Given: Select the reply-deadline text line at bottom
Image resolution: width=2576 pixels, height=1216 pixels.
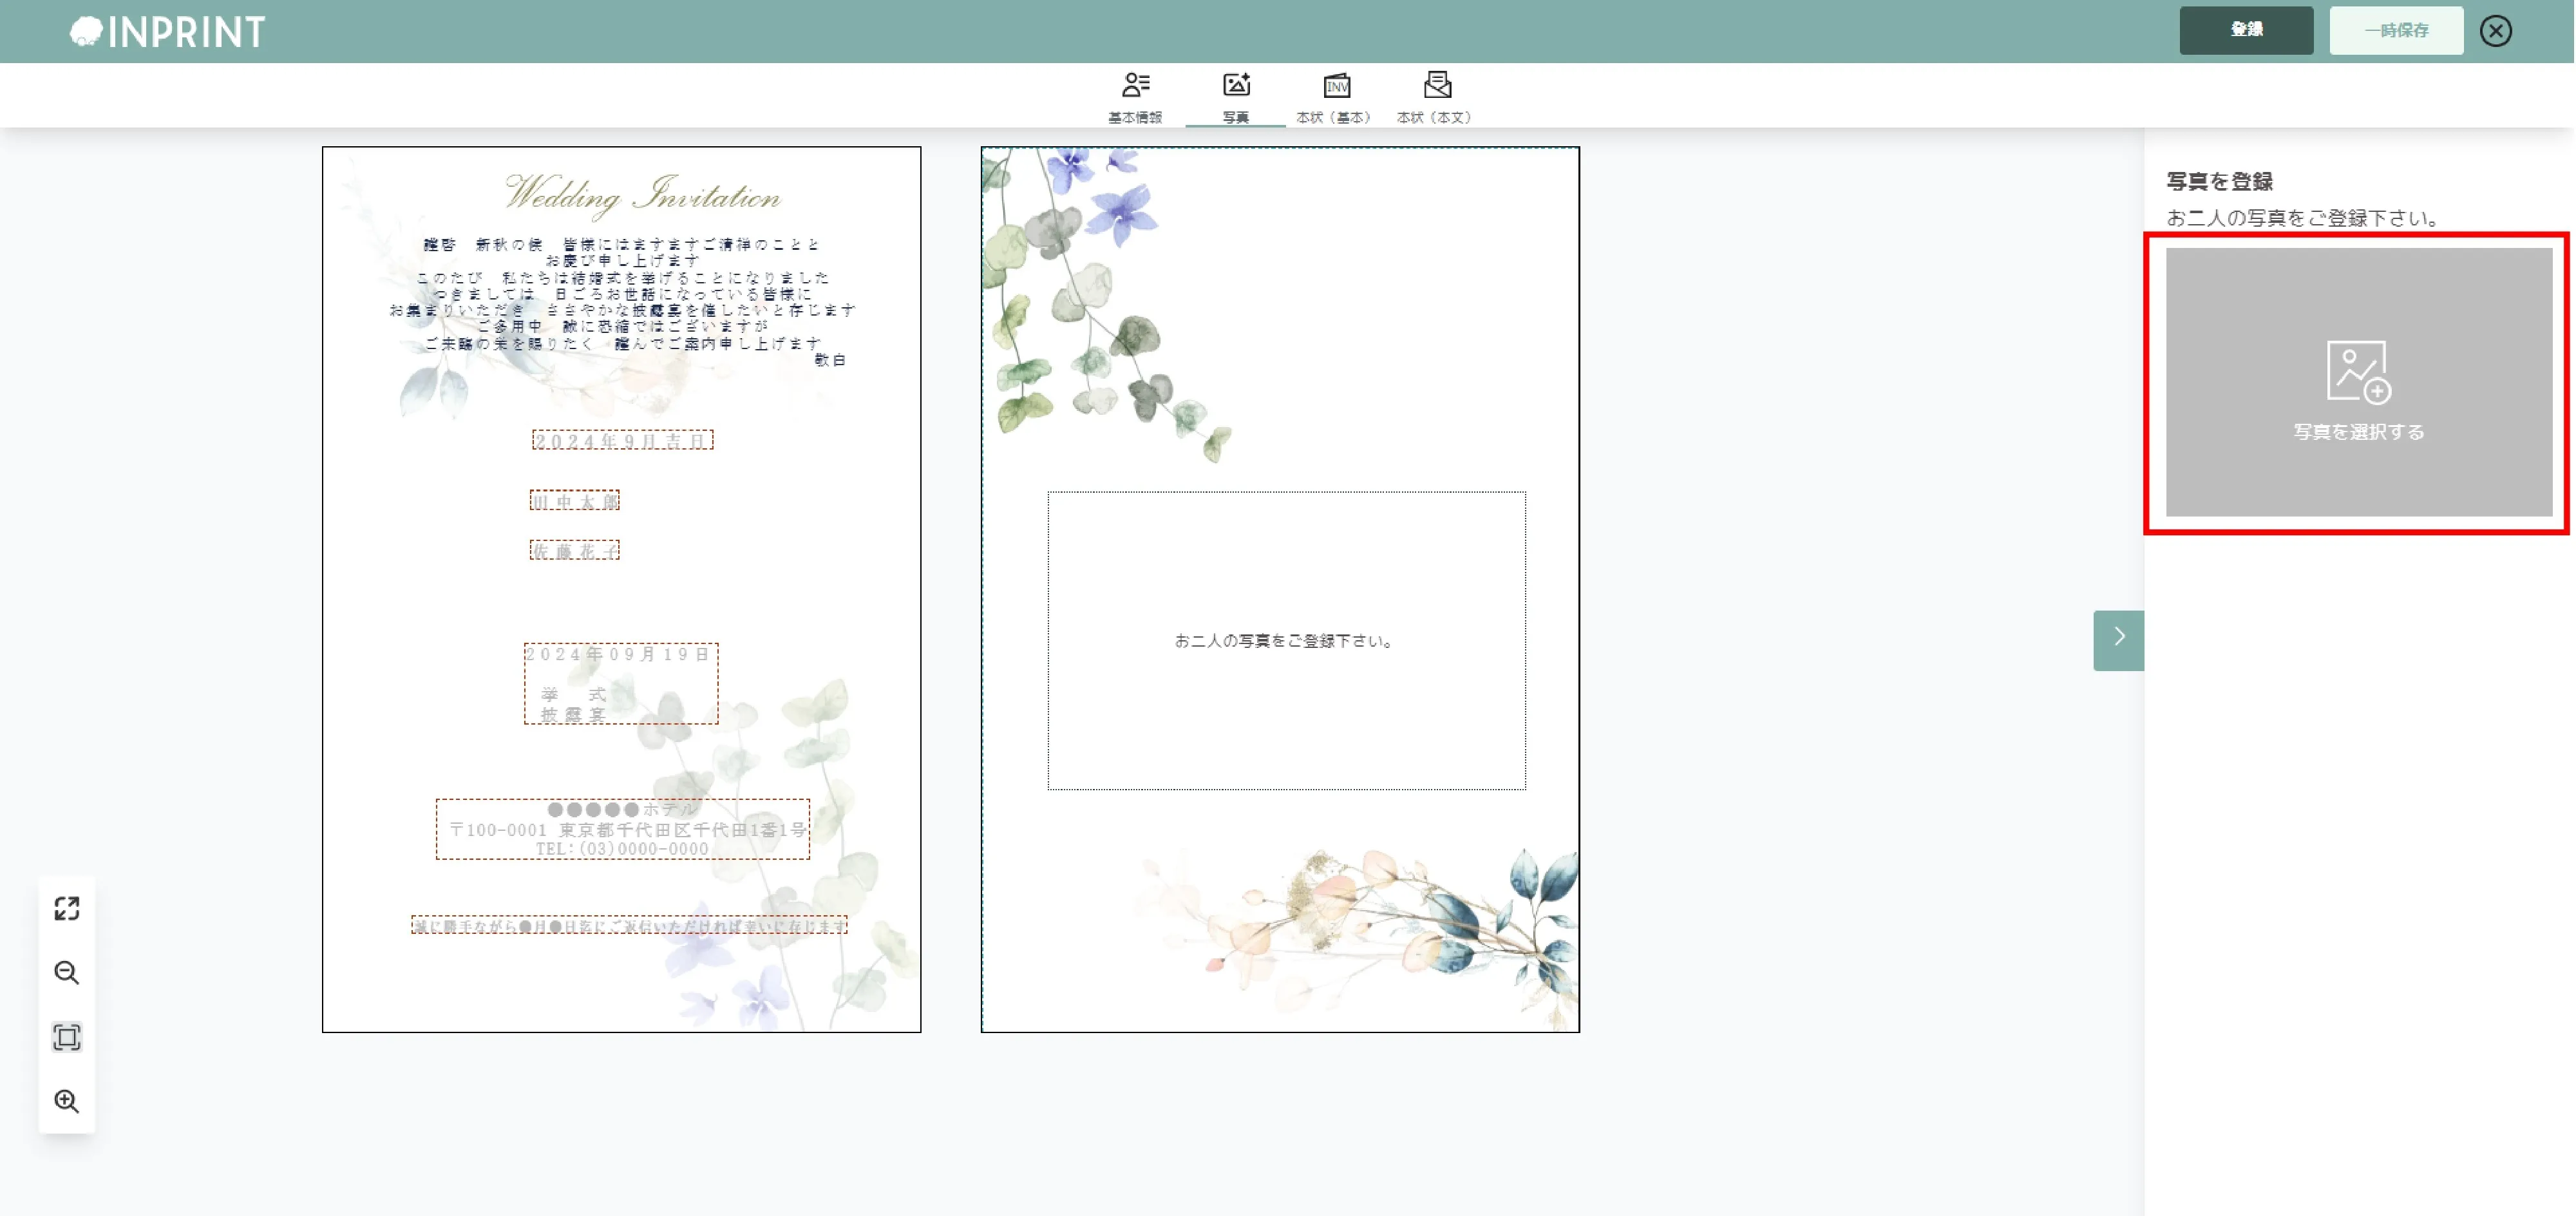Looking at the screenshot, I should (628, 925).
